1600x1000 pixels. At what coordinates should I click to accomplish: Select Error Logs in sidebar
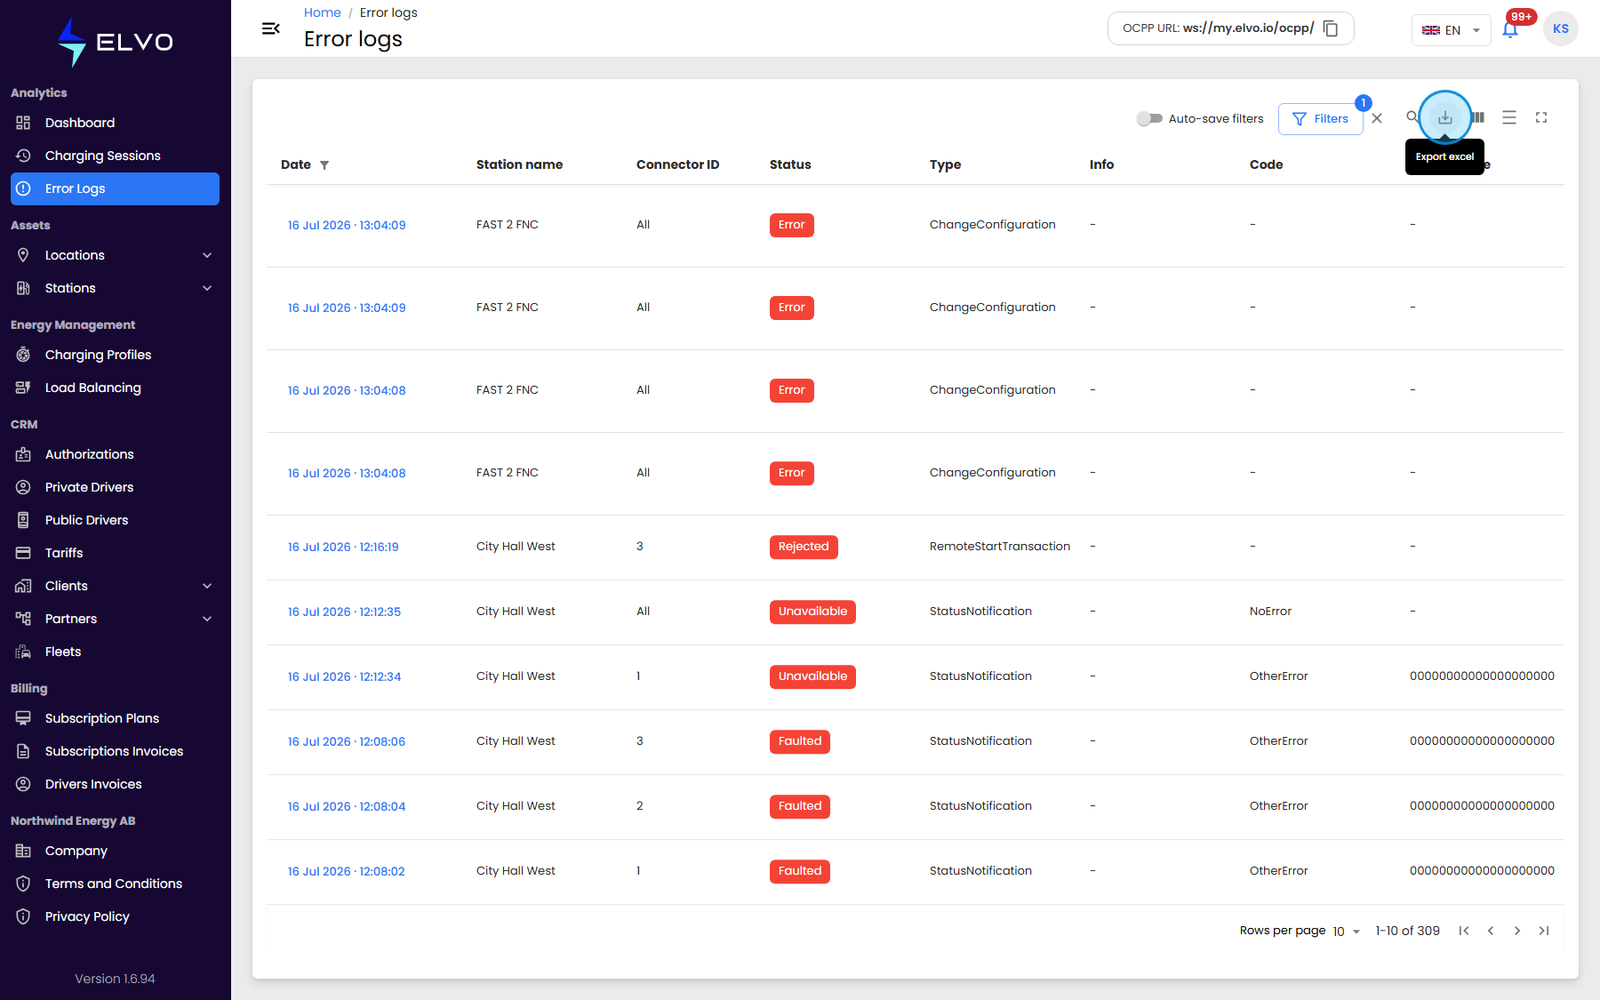[x=115, y=189]
